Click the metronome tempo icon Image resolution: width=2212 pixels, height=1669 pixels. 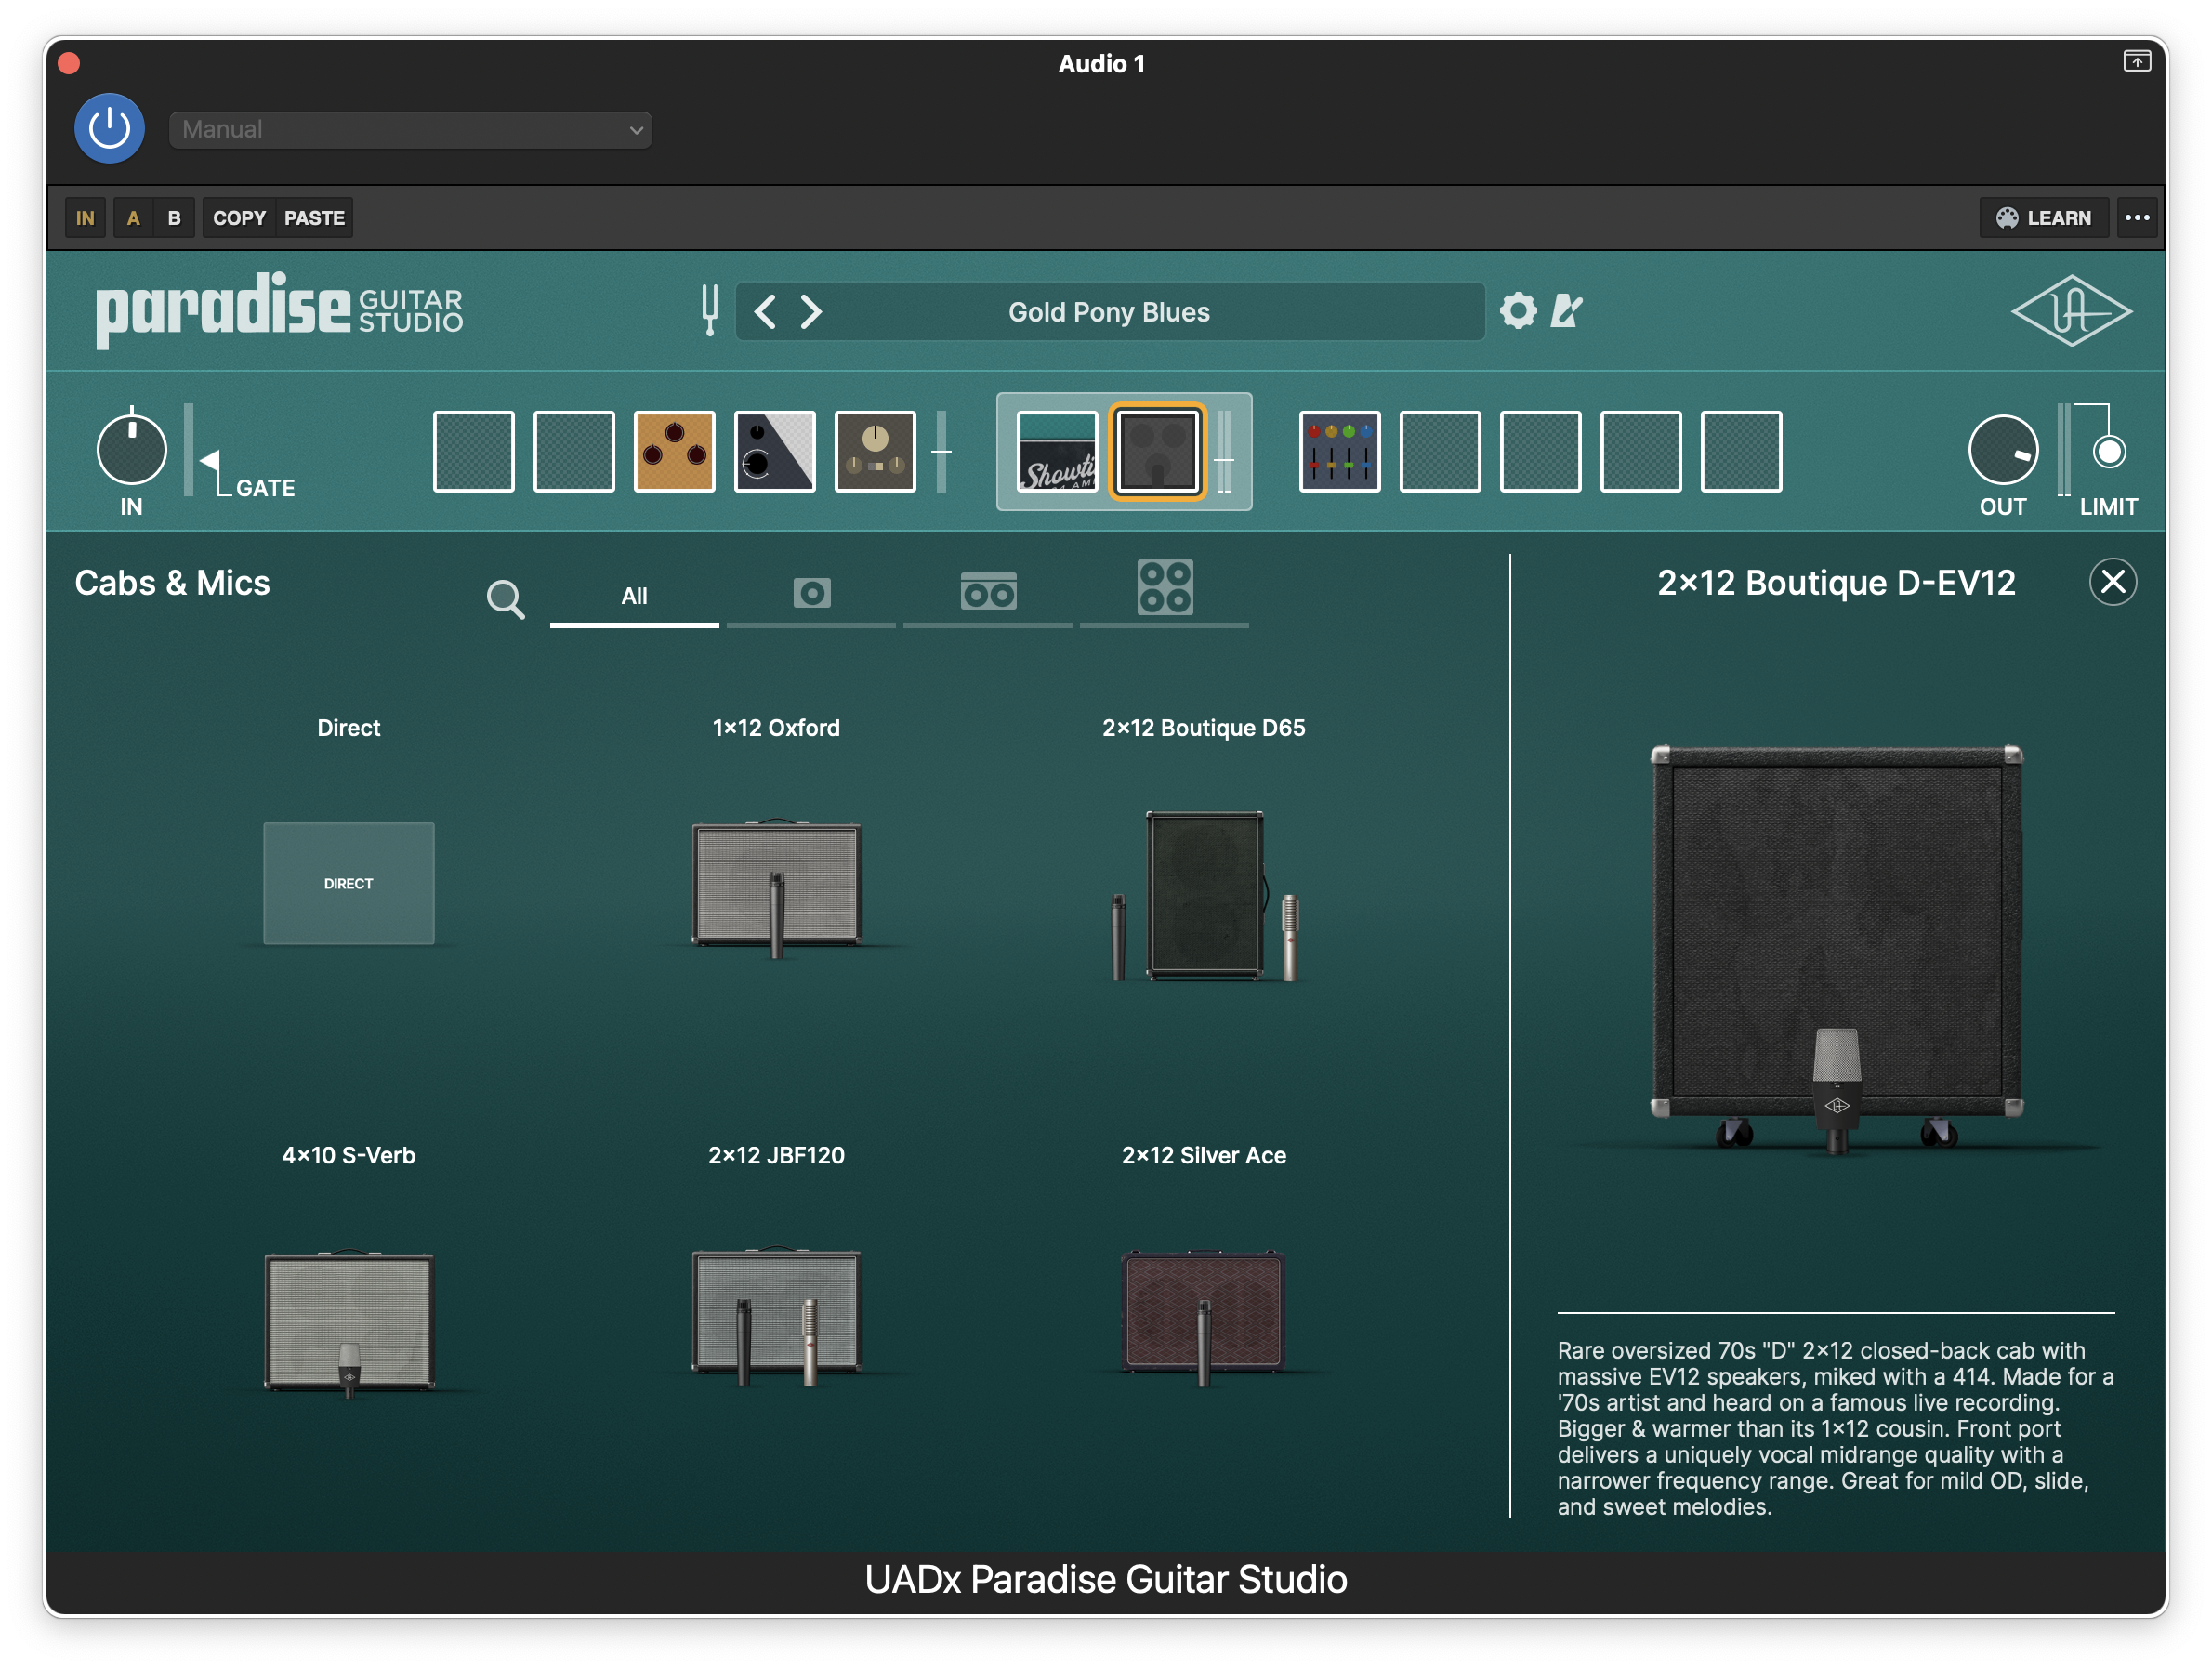pyautogui.click(x=1566, y=311)
